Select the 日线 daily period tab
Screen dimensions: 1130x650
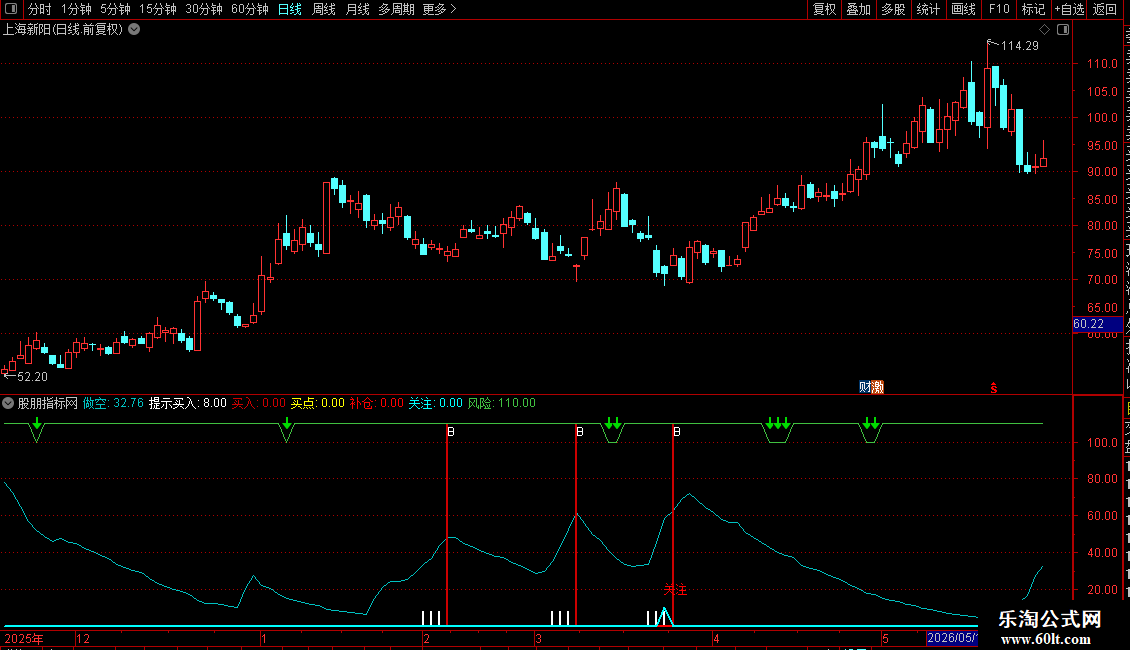(x=290, y=9)
